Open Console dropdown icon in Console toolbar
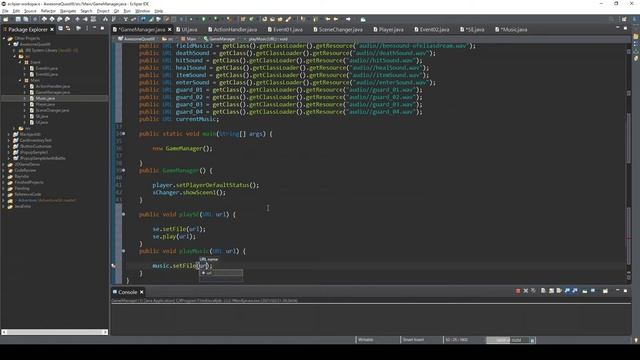Image resolution: width=640 pixels, height=360 pixels. [x=606, y=291]
